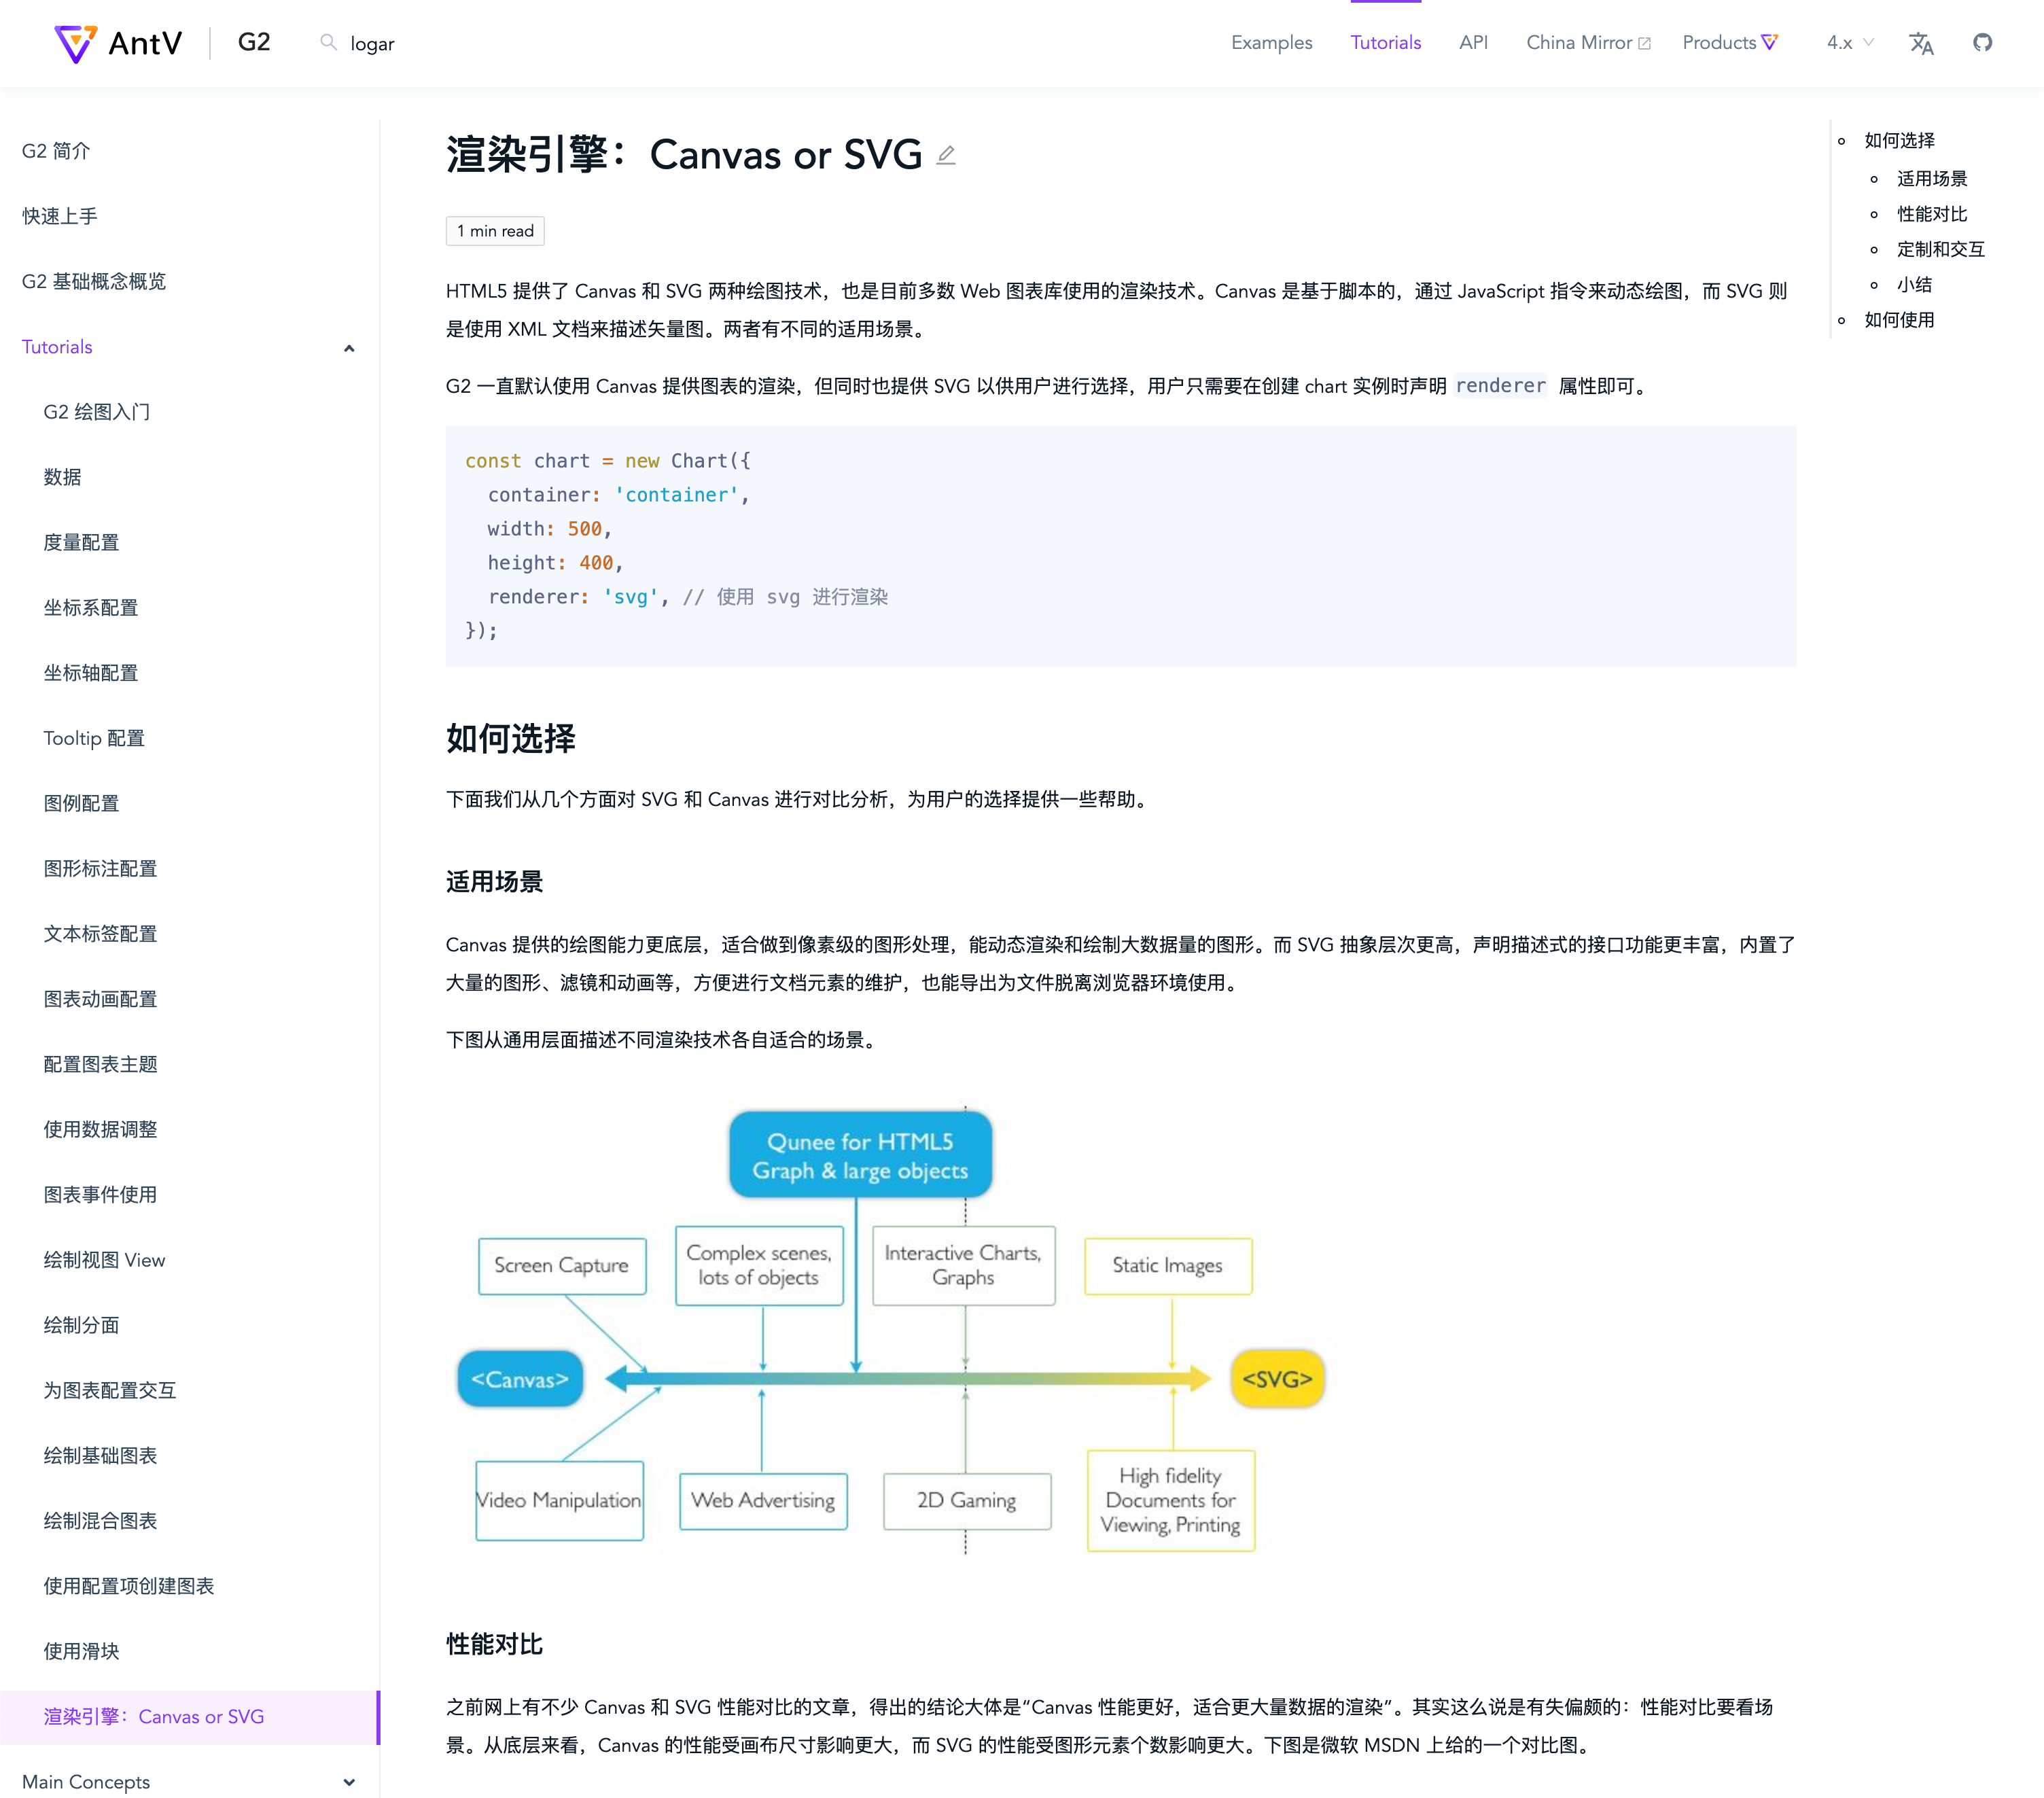Jump to 性能对比 in table of contents
The height and width of the screenshot is (1798, 2044).
coord(1932,214)
